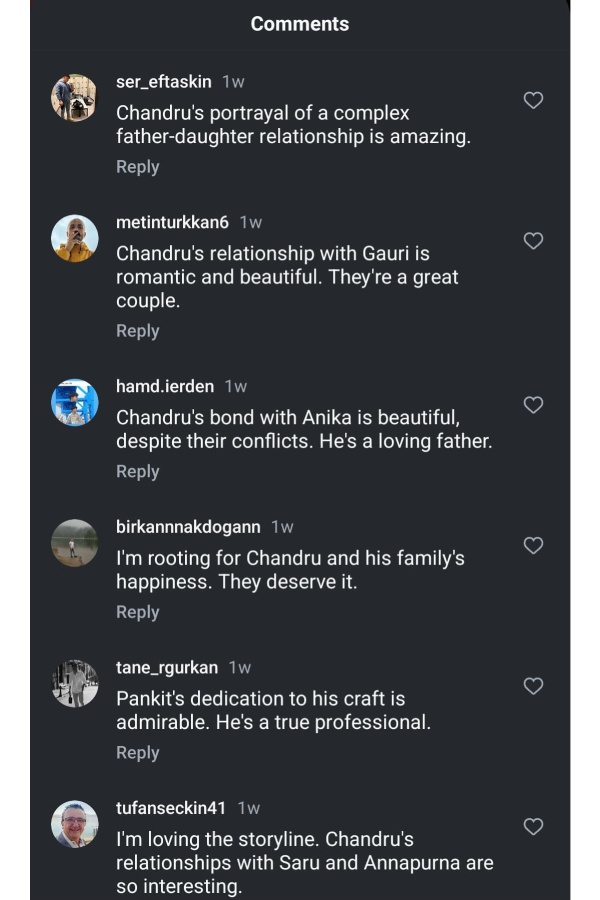The image size is (600, 900).
Task: Reply to birkannnakdogann's comment
Action: tap(138, 612)
